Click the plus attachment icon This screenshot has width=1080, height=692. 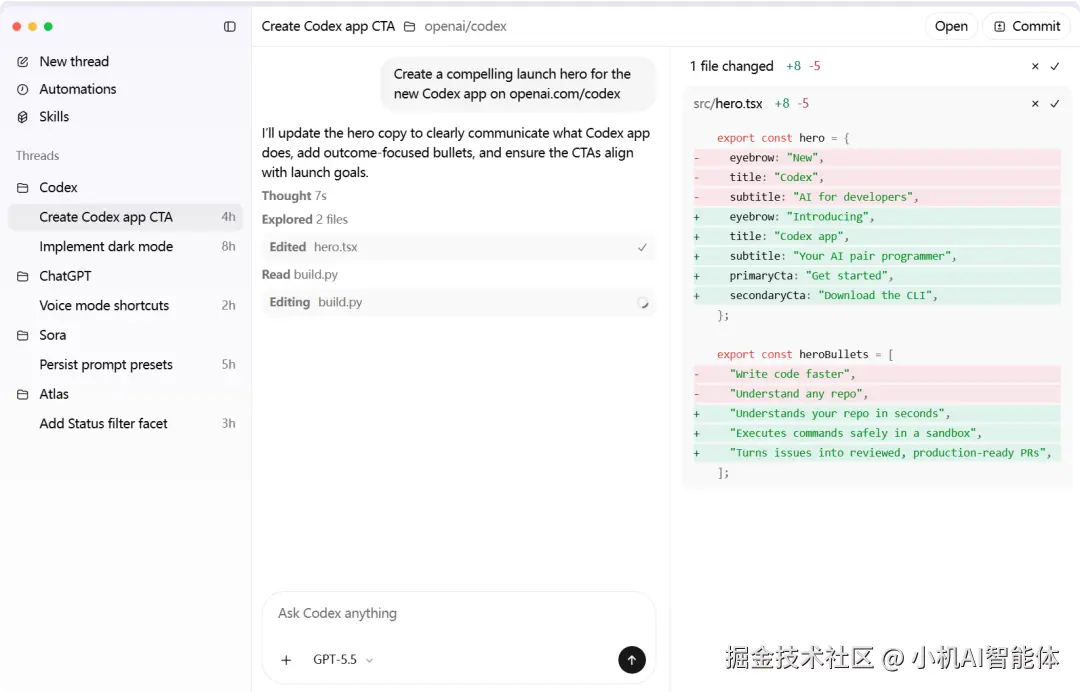coord(286,660)
